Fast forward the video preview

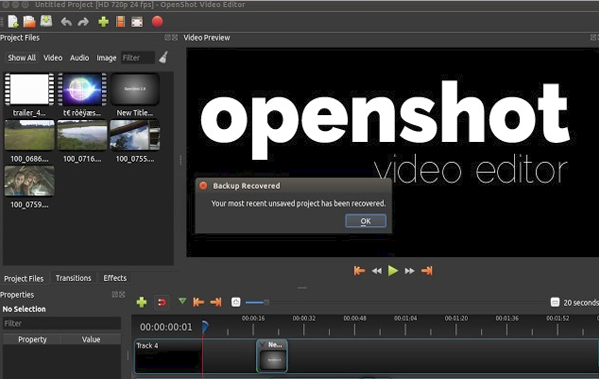tap(410, 271)
